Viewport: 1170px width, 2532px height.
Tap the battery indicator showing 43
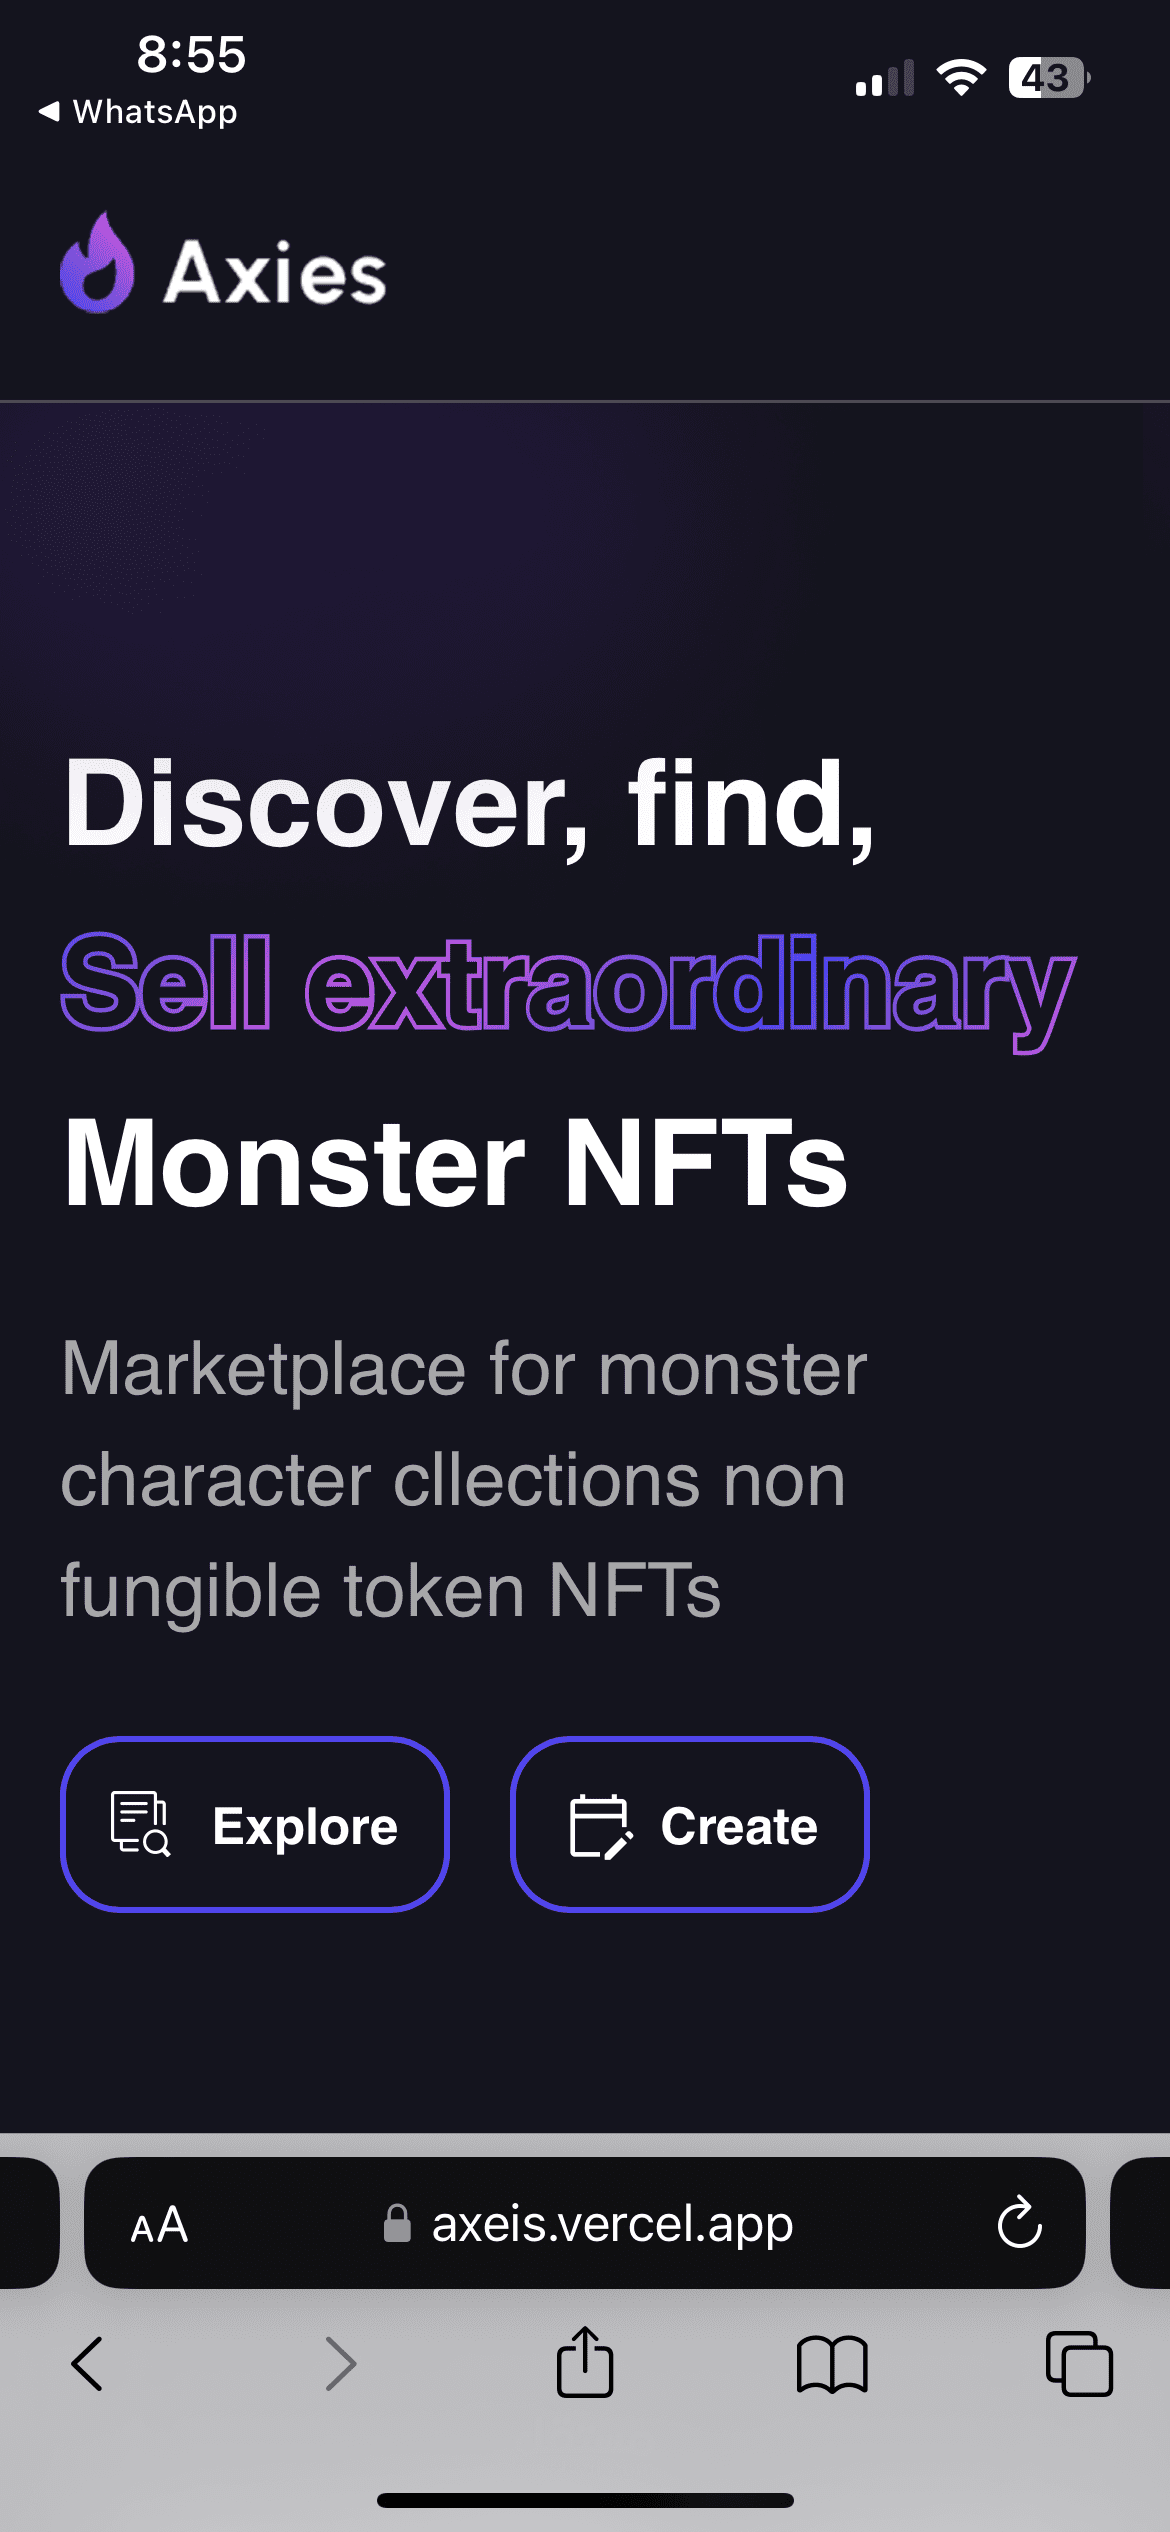pyautogui.click(x=1049, y=78)
